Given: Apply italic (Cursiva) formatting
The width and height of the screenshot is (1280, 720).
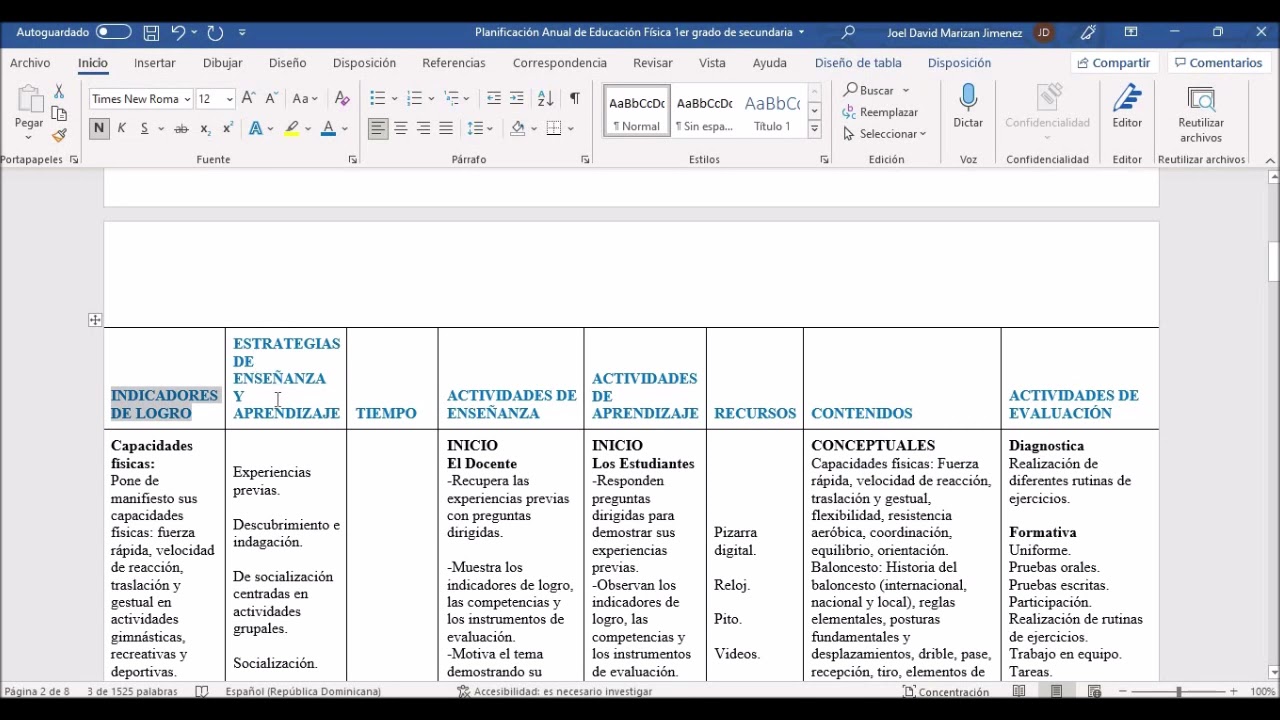Looking at the screenshot, I should pyautogui.click(x=121, y=128).
